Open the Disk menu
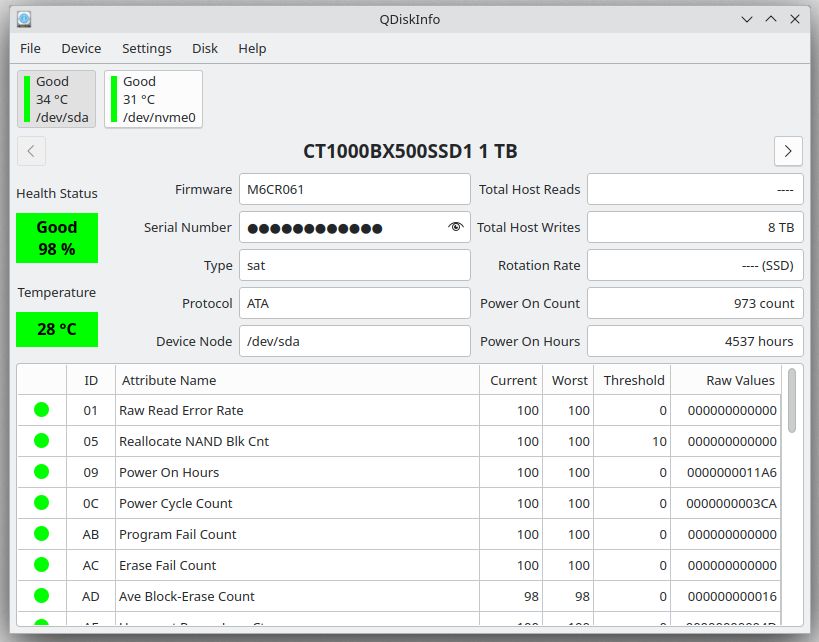The image size is (819, 642). (204, 48)
